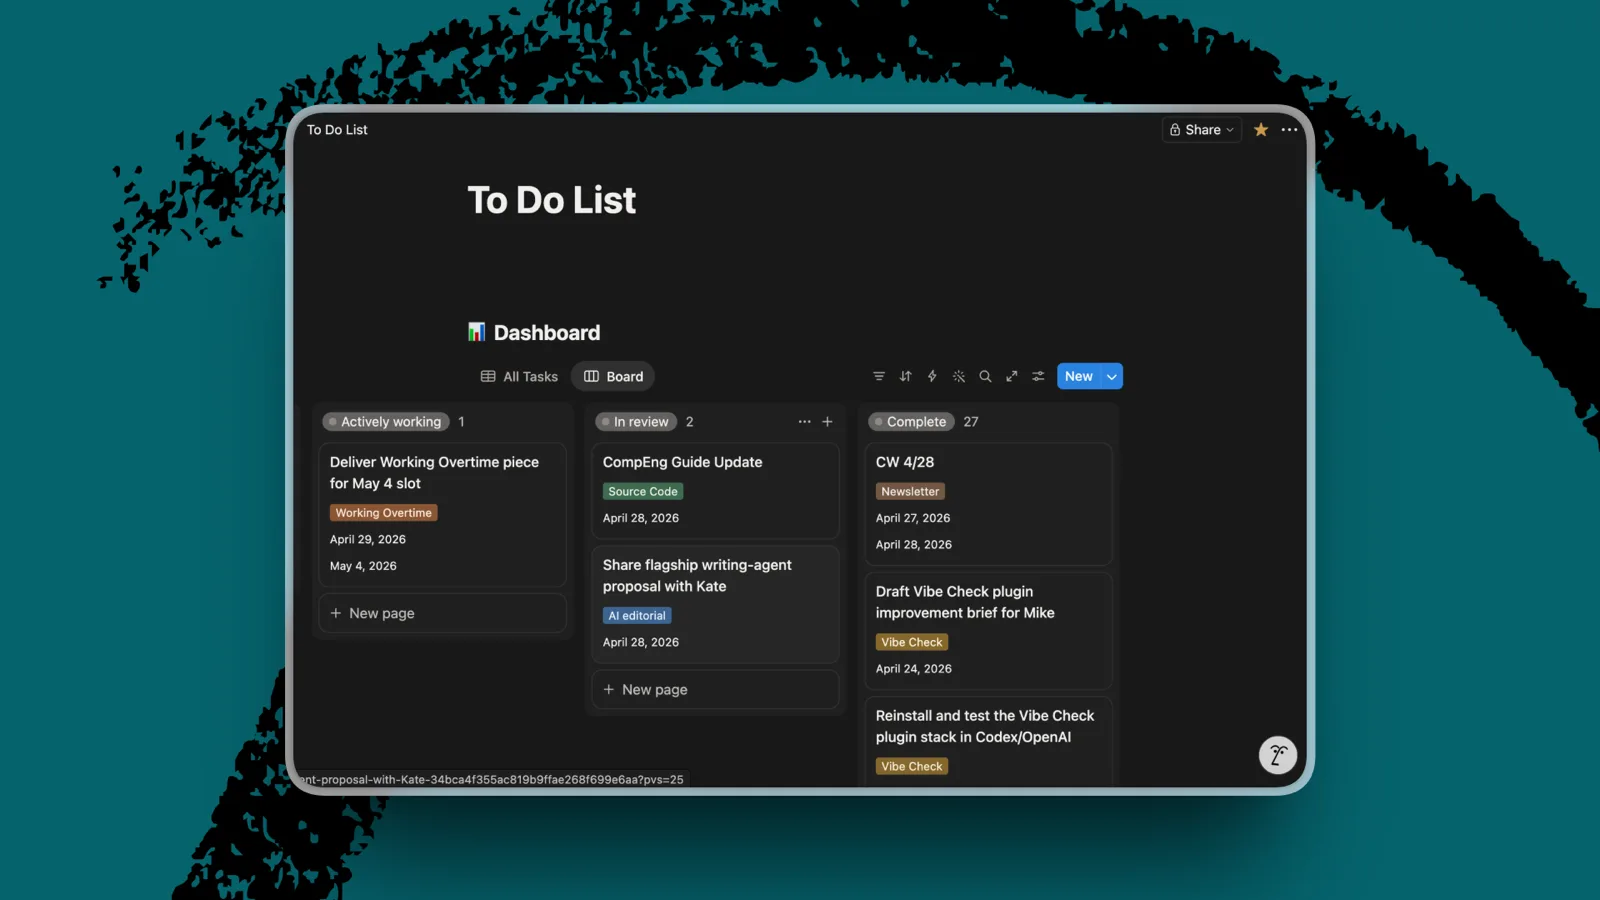Click the To Do List breadcrumb

coord(337,130)
